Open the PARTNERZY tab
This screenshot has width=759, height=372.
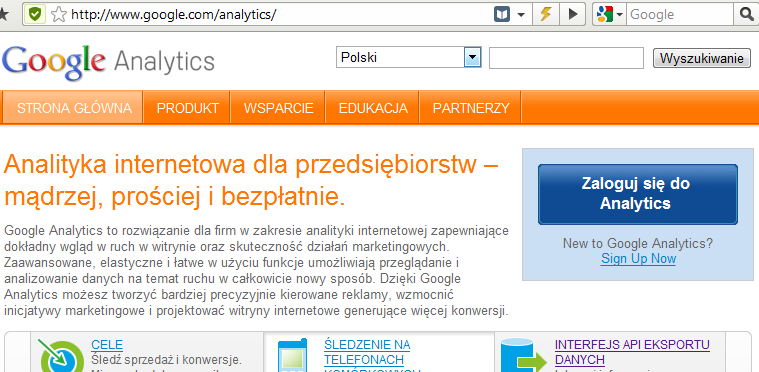pyautogui.click(x=471, y=107)
